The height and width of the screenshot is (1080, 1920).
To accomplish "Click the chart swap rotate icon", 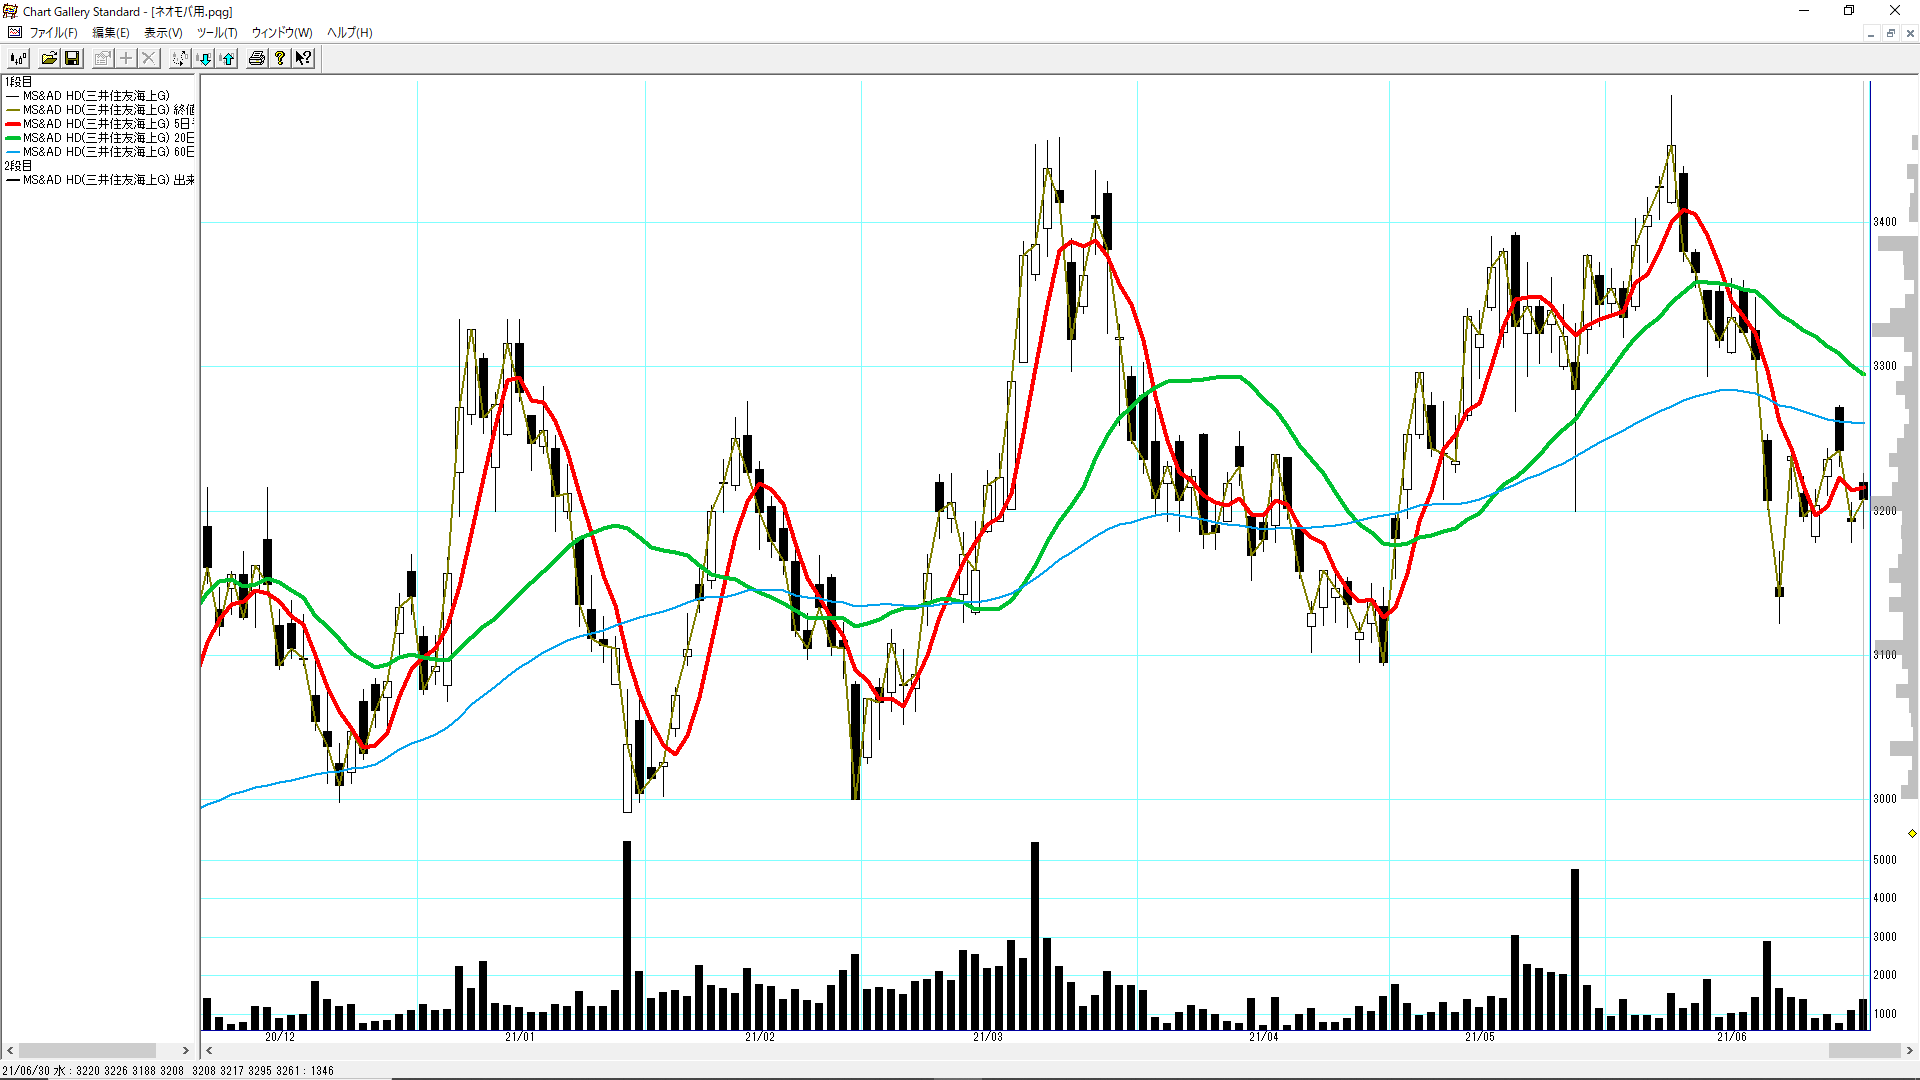I will (x=179, y=58).
